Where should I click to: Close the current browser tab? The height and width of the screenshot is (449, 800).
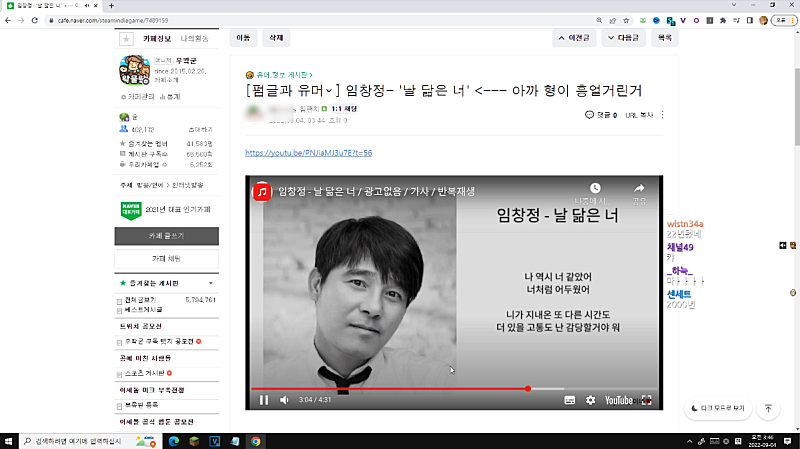tap(95, 6)
